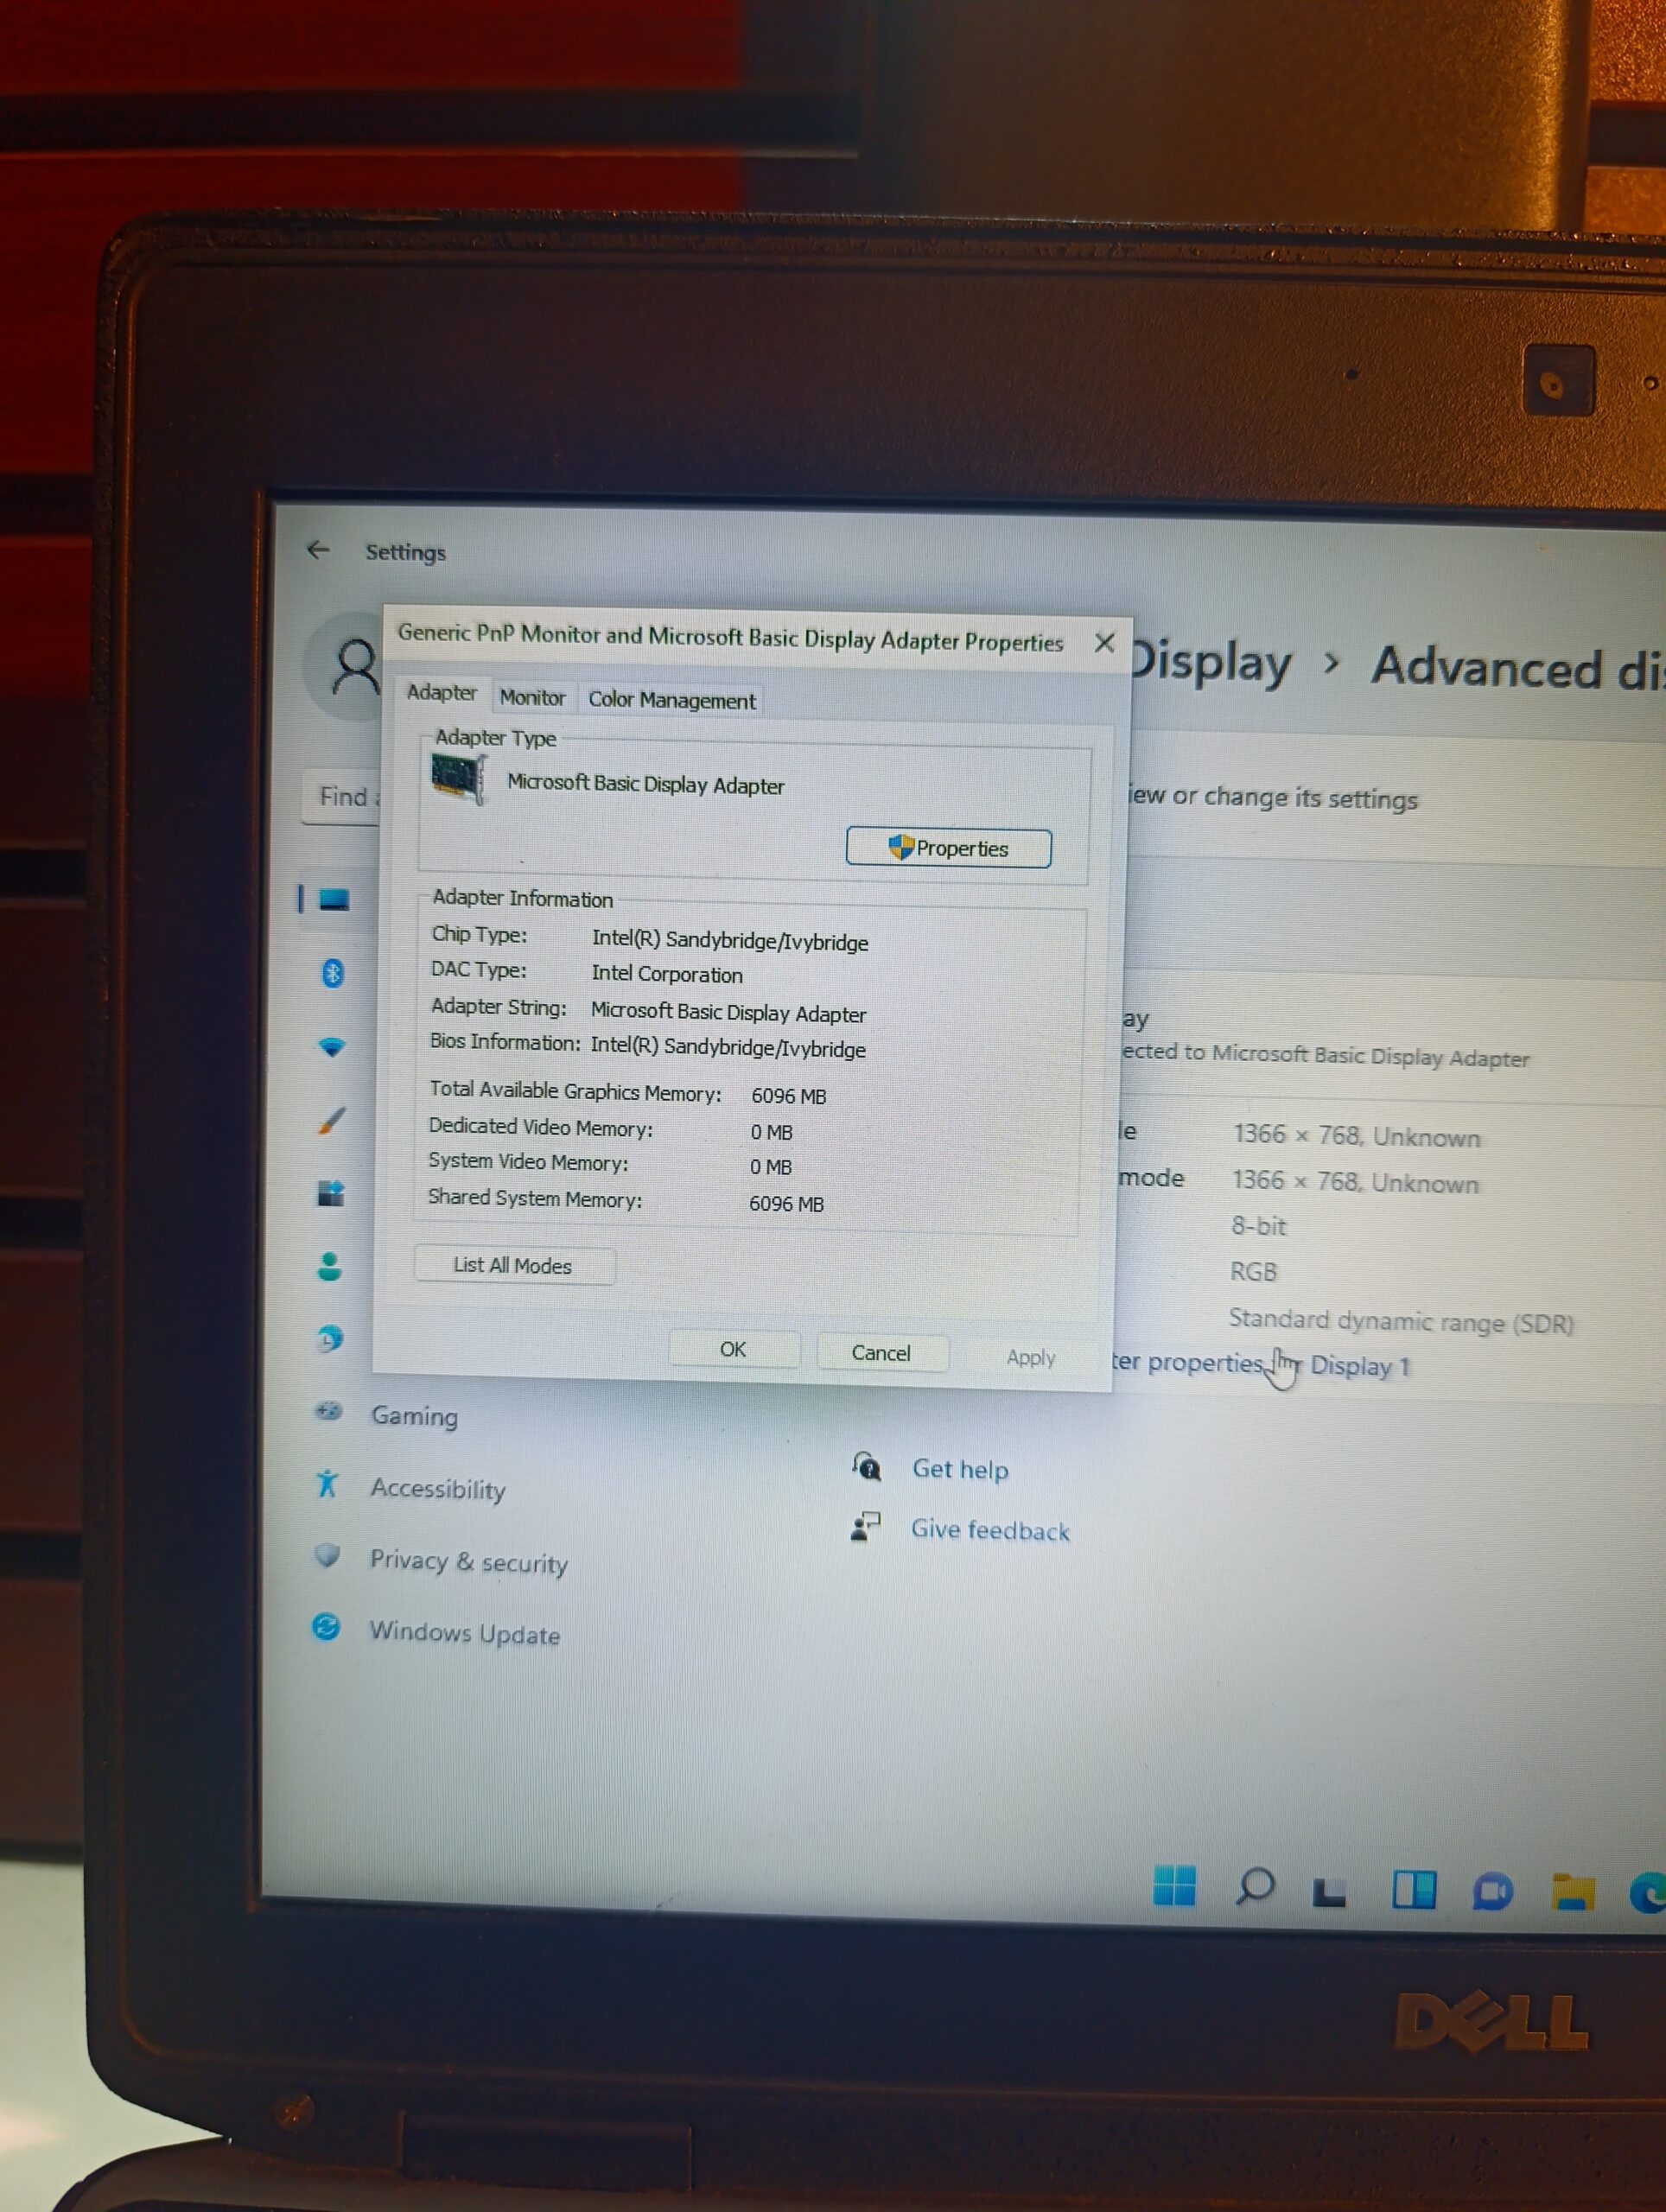Open the Widgets taskbar icon

pos(1414,1890)
